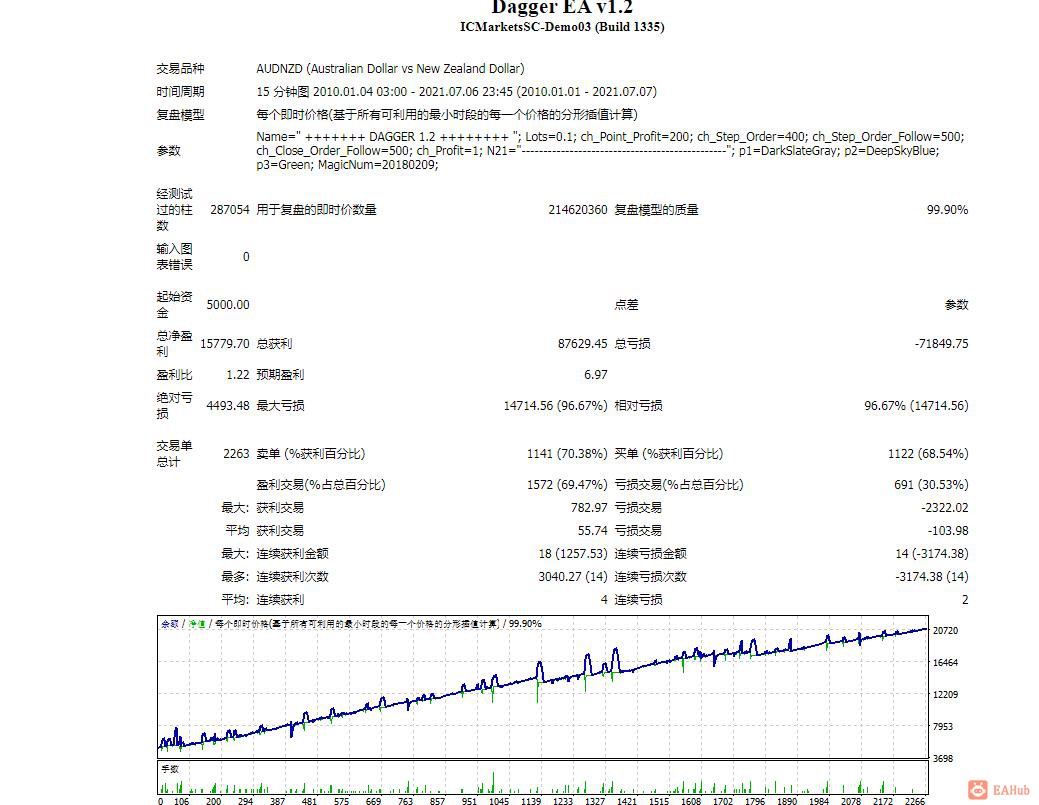Select the average loss trade value "-103.98"

(948, 531)
